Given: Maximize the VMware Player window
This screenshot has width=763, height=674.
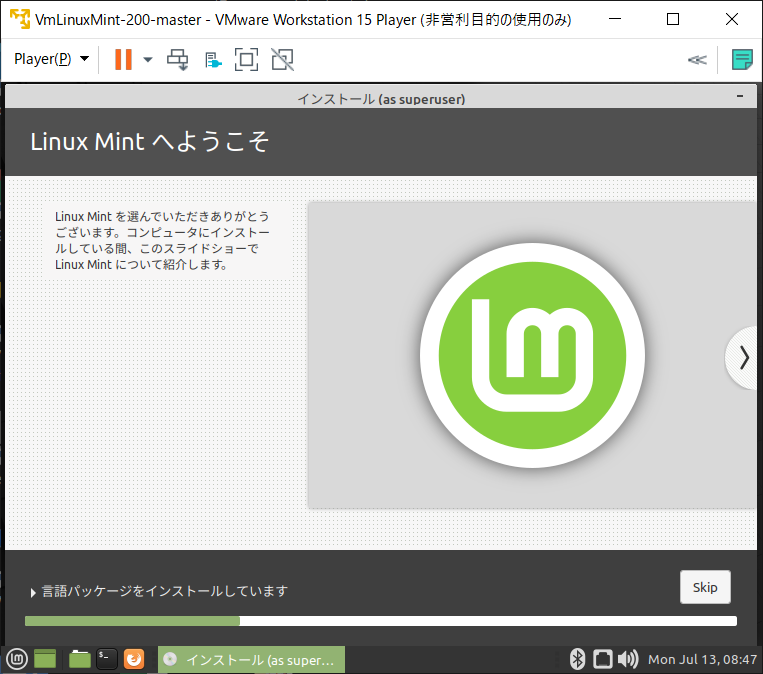Looking at the screenshot, I should coord(673,19).
